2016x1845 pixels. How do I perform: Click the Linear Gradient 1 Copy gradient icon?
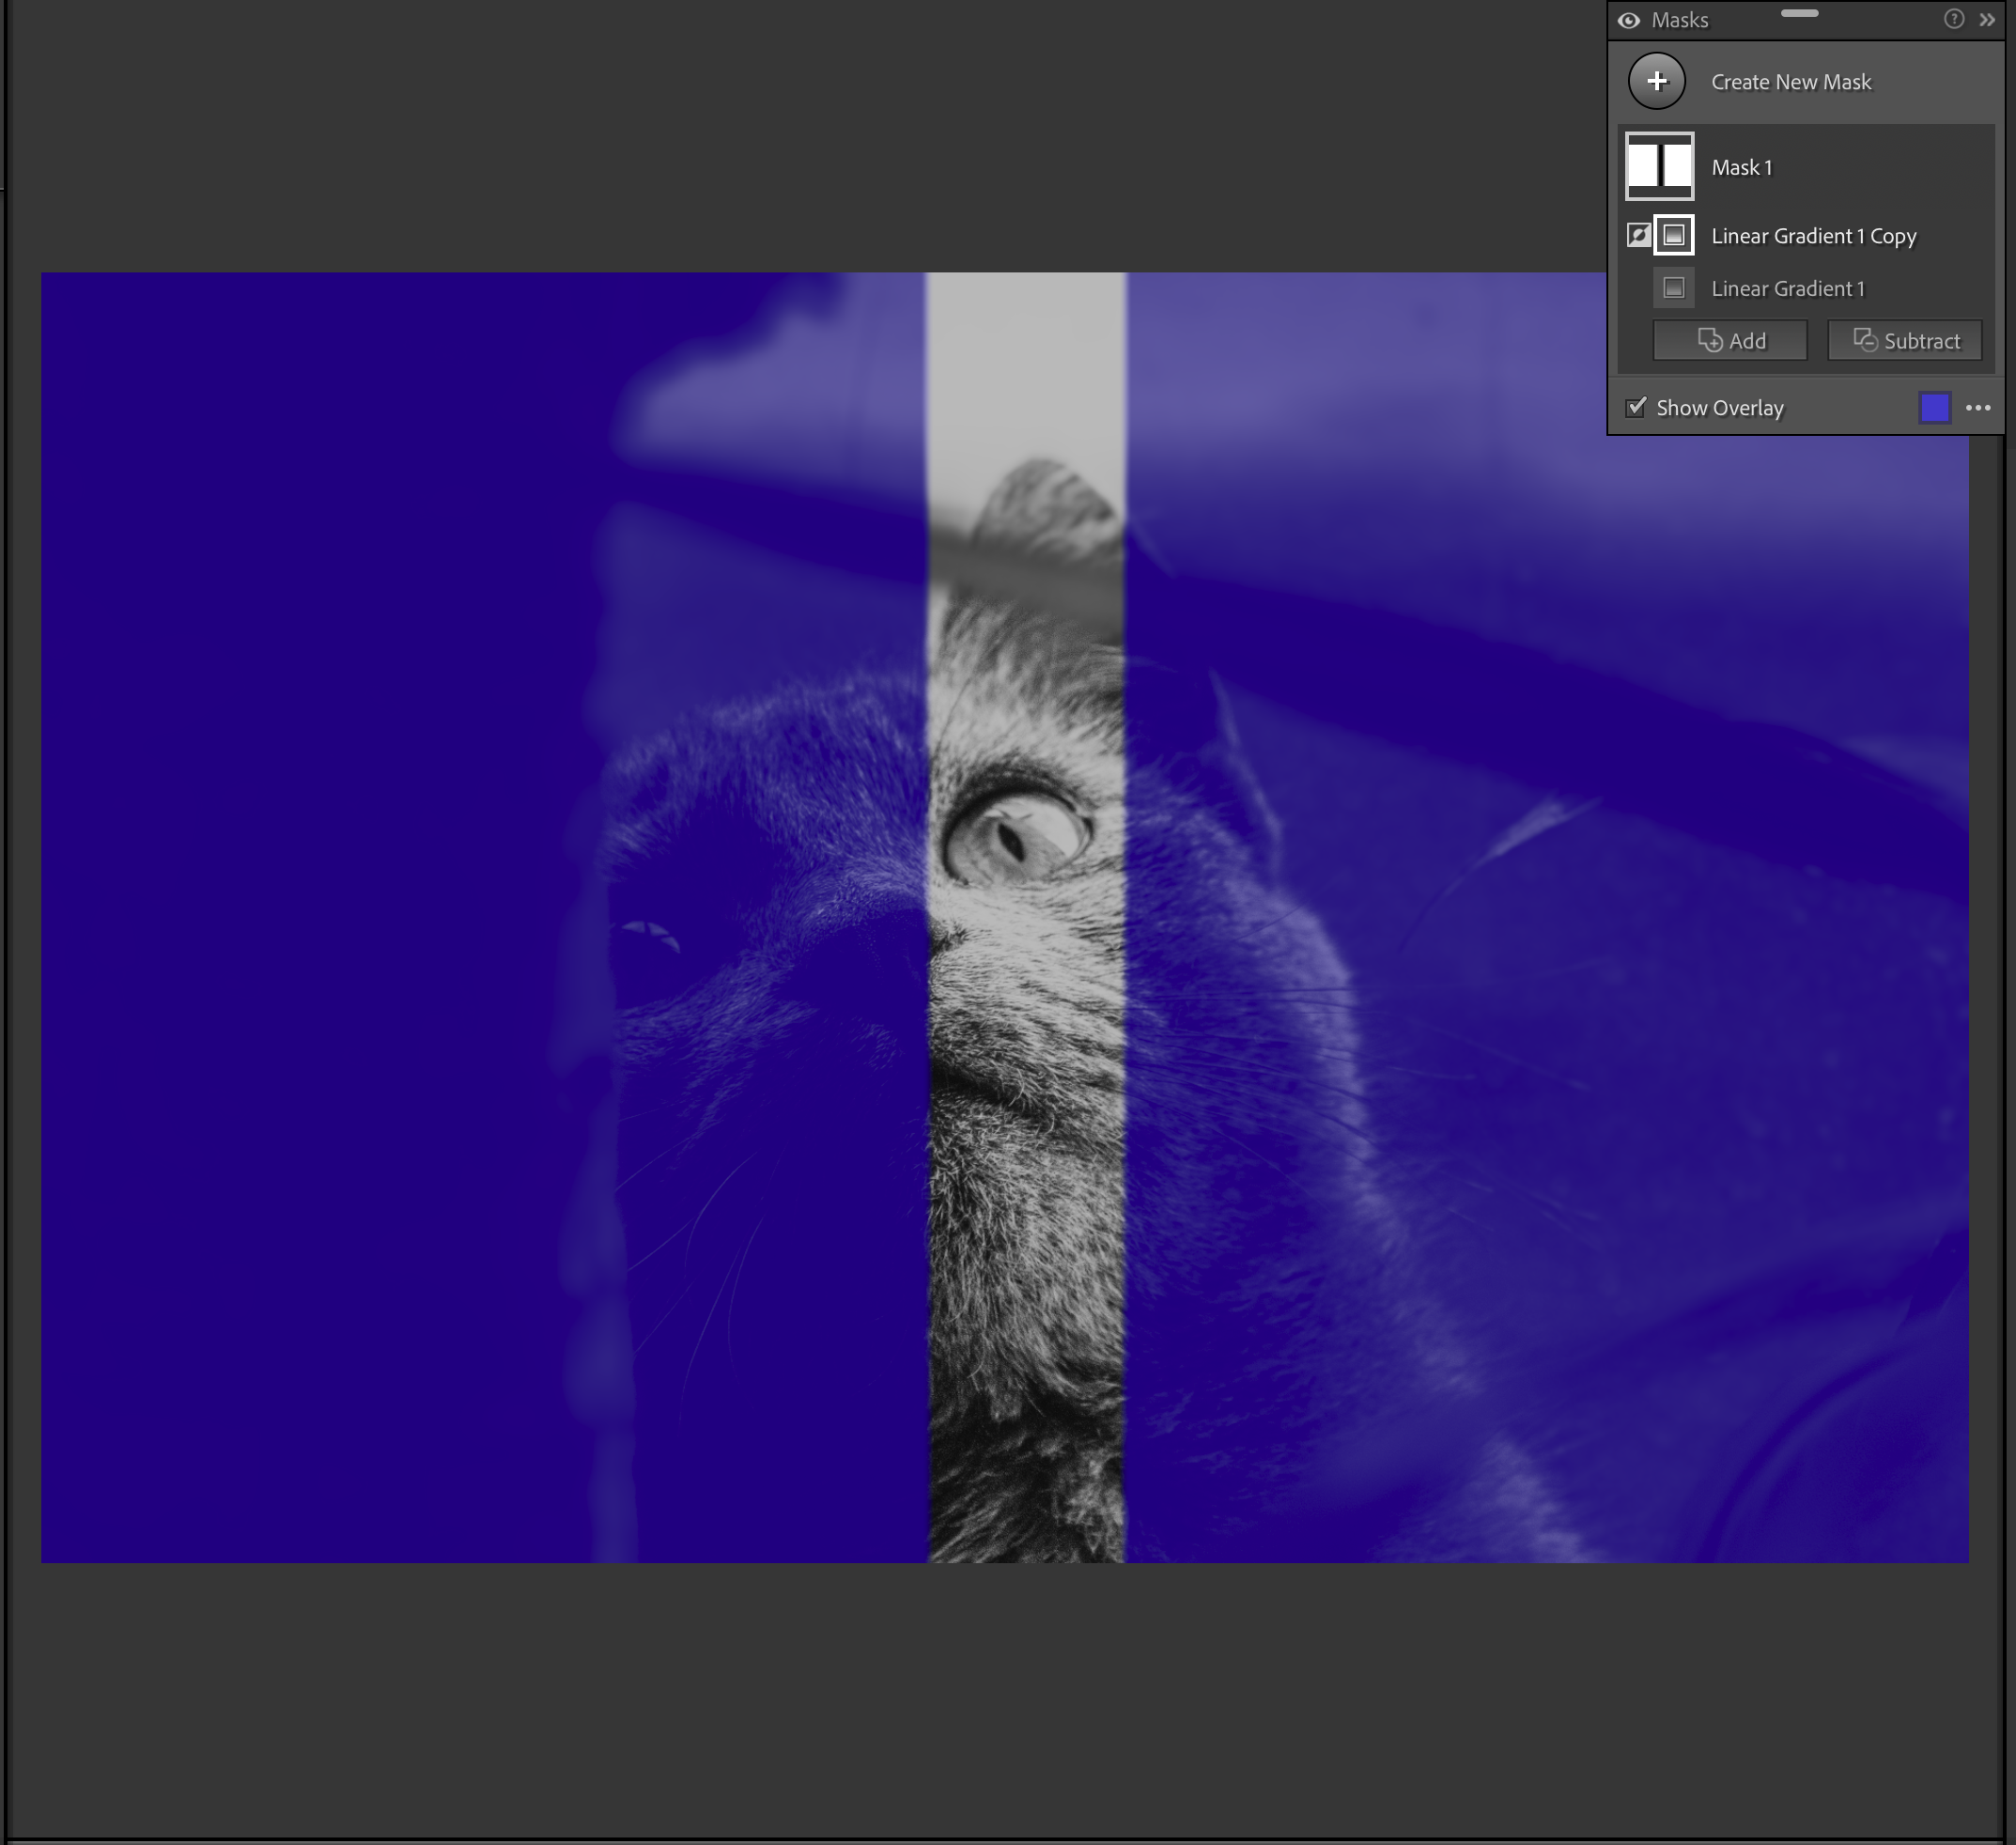point(1673,235)
